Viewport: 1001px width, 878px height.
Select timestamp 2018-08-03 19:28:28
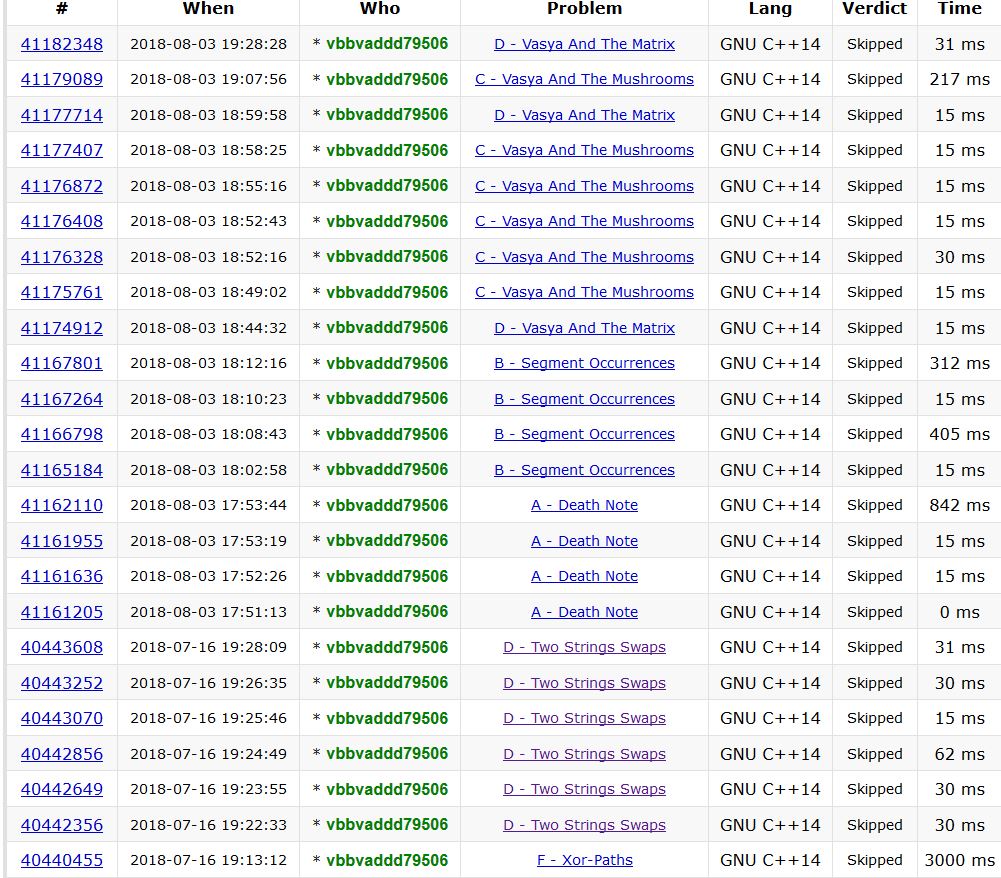coord(208,44)
